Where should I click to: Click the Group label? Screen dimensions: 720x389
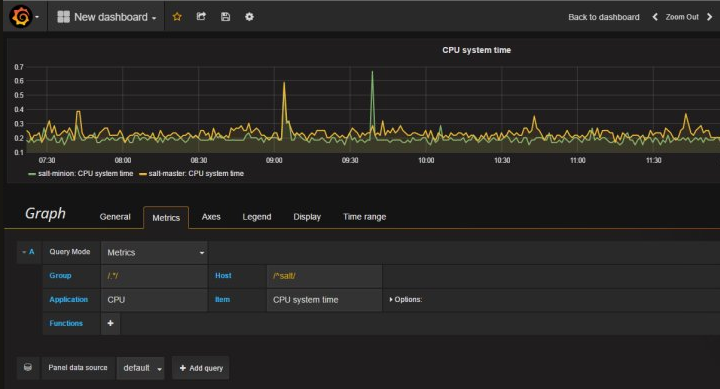[x=60, y=276]
